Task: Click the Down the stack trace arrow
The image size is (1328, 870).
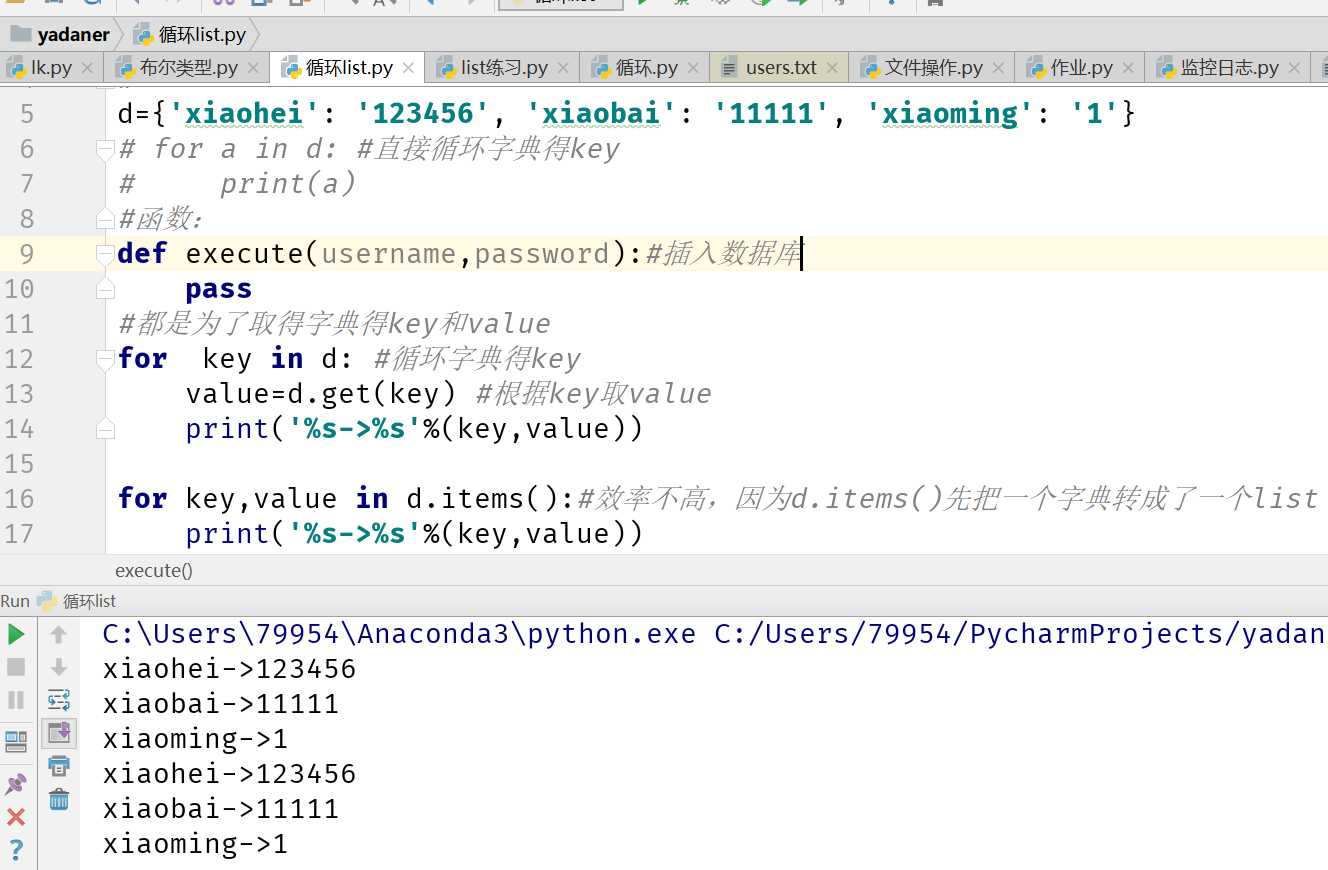Action: point(59,667)
